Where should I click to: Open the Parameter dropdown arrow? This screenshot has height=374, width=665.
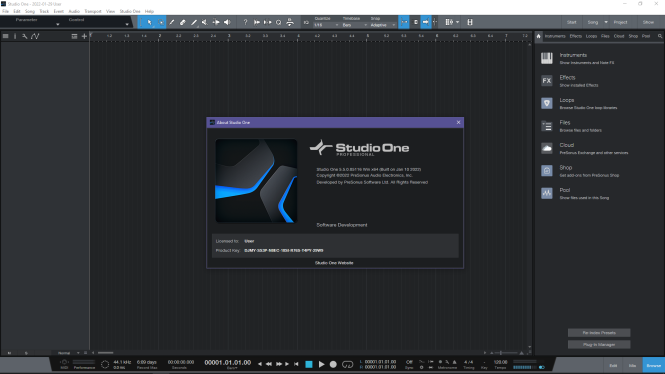pos(58,25)
